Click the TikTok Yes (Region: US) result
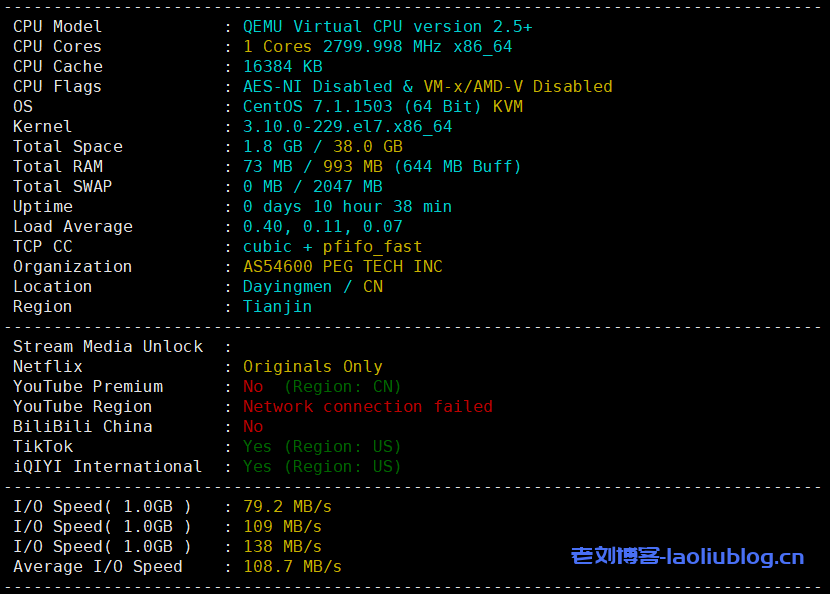The width and height of the screenshot is (830, 594). pyautogui.click(x=321, y=447)
